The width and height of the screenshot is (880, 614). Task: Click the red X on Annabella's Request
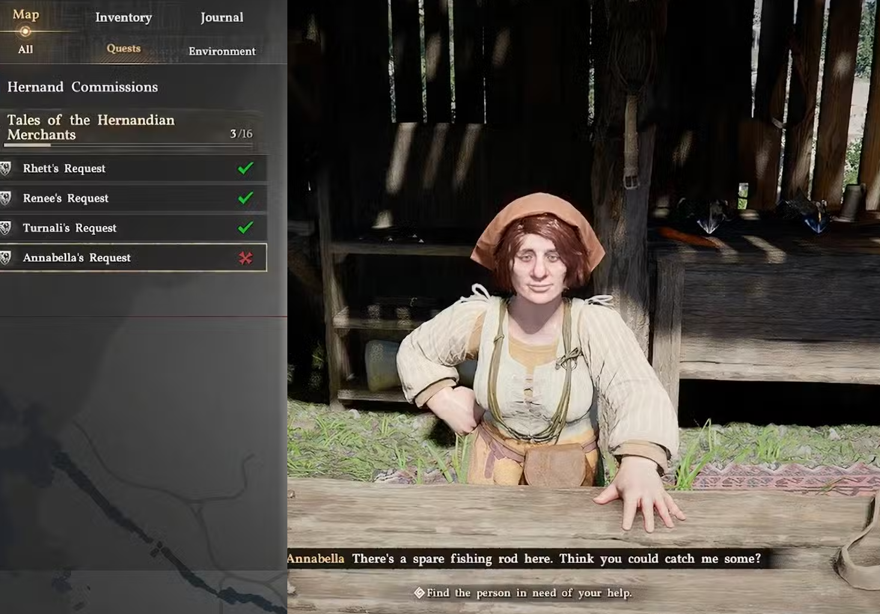(245, 258)
